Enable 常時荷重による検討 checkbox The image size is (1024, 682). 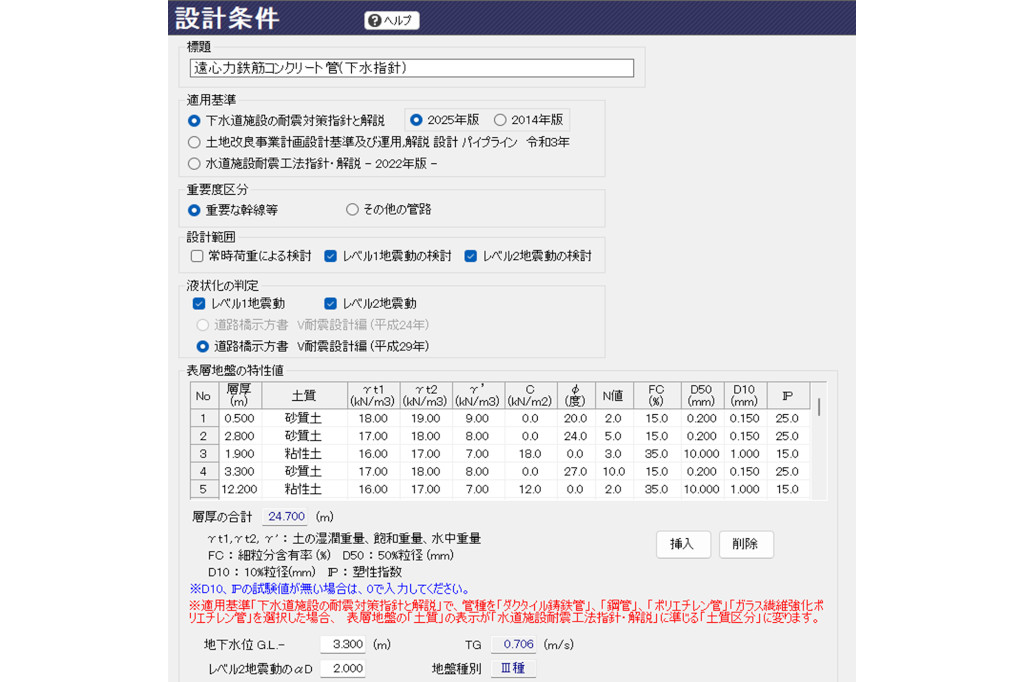click(197, 256)
